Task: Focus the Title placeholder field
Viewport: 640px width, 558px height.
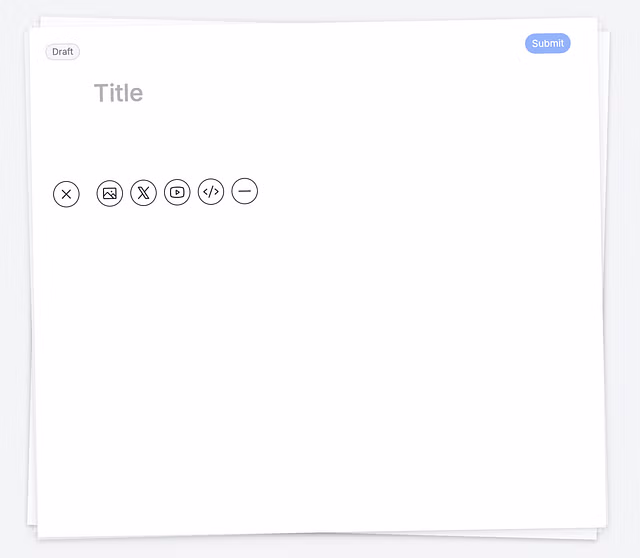Action: (118, 93)
